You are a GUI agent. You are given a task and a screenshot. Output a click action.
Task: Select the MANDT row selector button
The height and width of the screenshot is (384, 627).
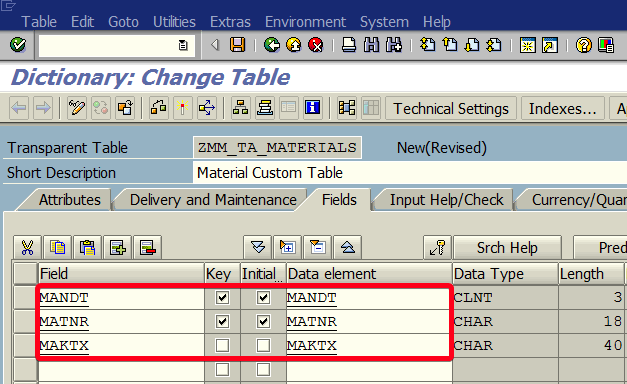(x=25, y=298)
